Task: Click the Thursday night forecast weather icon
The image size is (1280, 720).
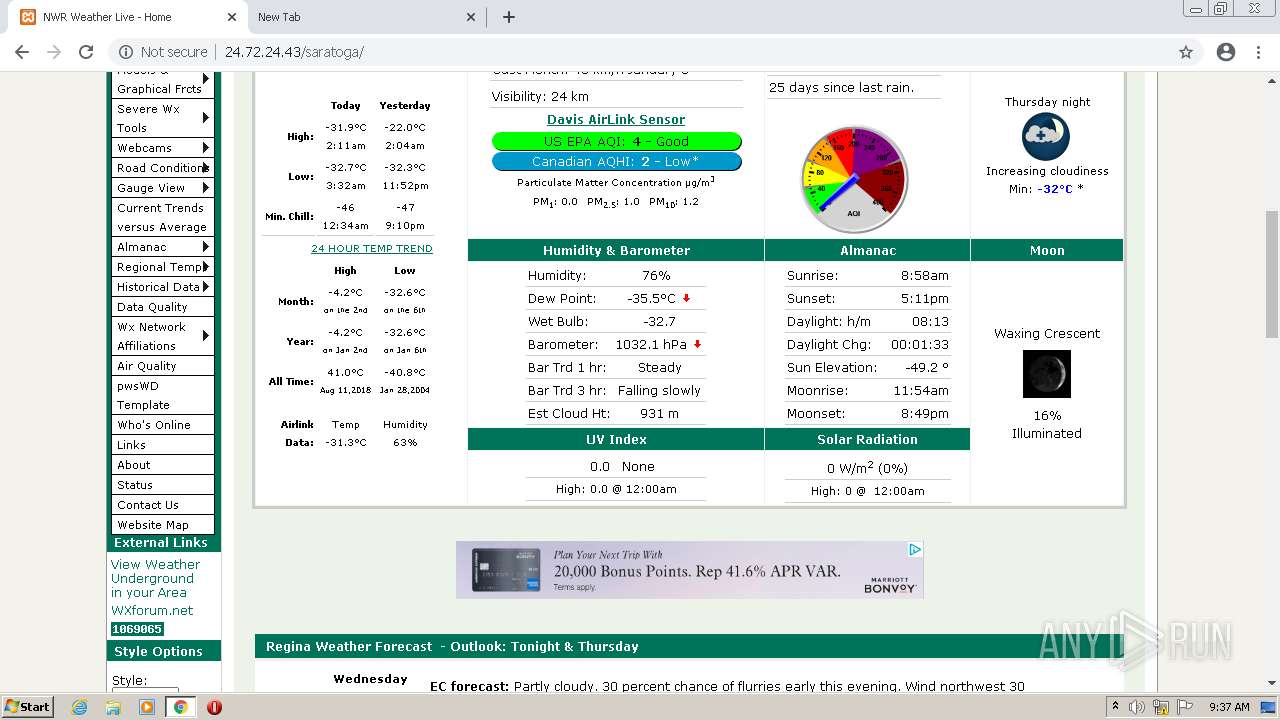Action: 1046,137
